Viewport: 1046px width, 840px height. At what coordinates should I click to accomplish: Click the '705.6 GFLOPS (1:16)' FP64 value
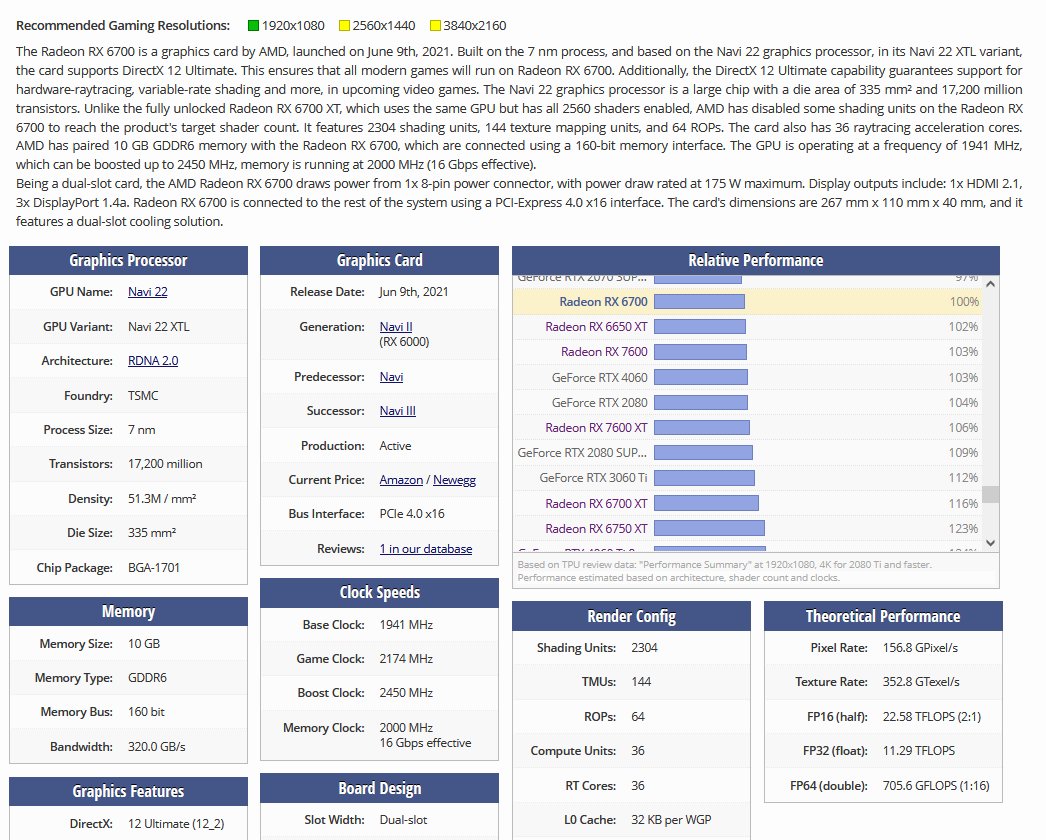tap(937, 785)
